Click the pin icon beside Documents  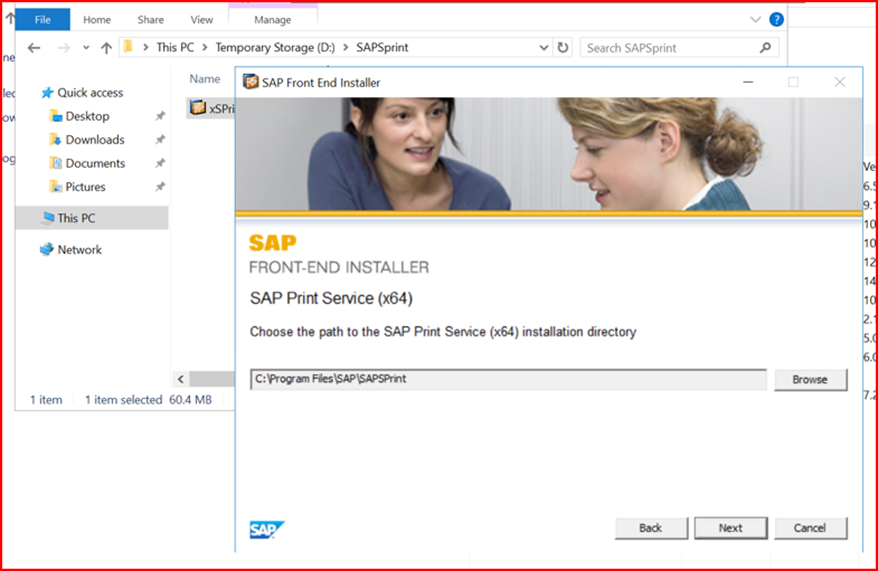pos(160,163)
